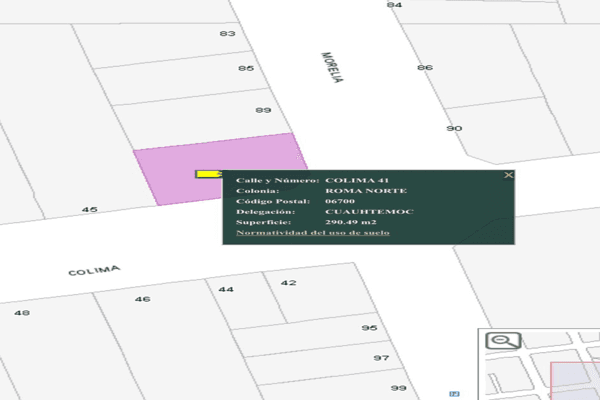The width and height of the screenshot is (600, 400).
Task: Click the 06700 postal code value
Action: (340, 201)
